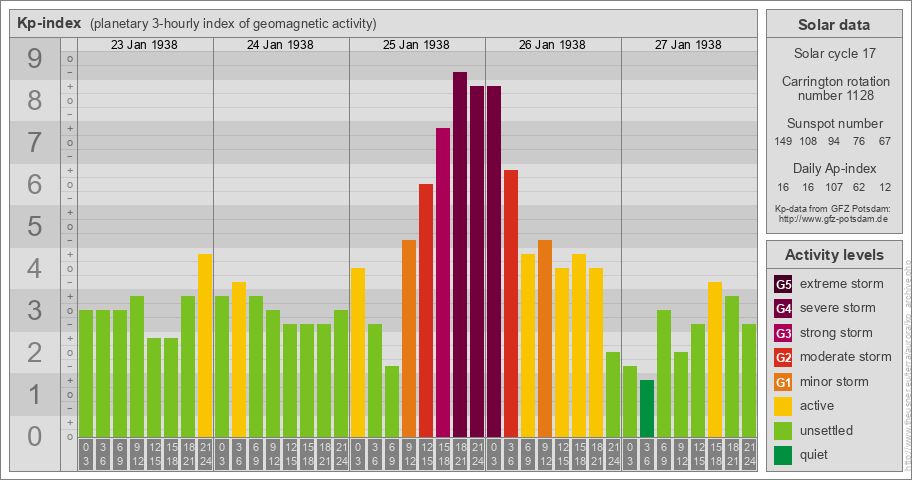Click the sunspot number value 149
912x480 pixels.
pos(783,141)
